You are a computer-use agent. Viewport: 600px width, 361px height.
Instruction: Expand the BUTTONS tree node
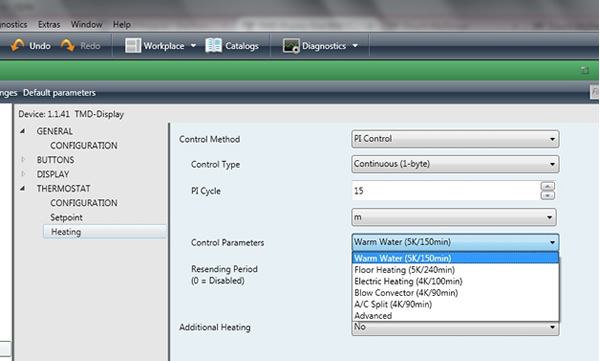(x=23, y=159)
